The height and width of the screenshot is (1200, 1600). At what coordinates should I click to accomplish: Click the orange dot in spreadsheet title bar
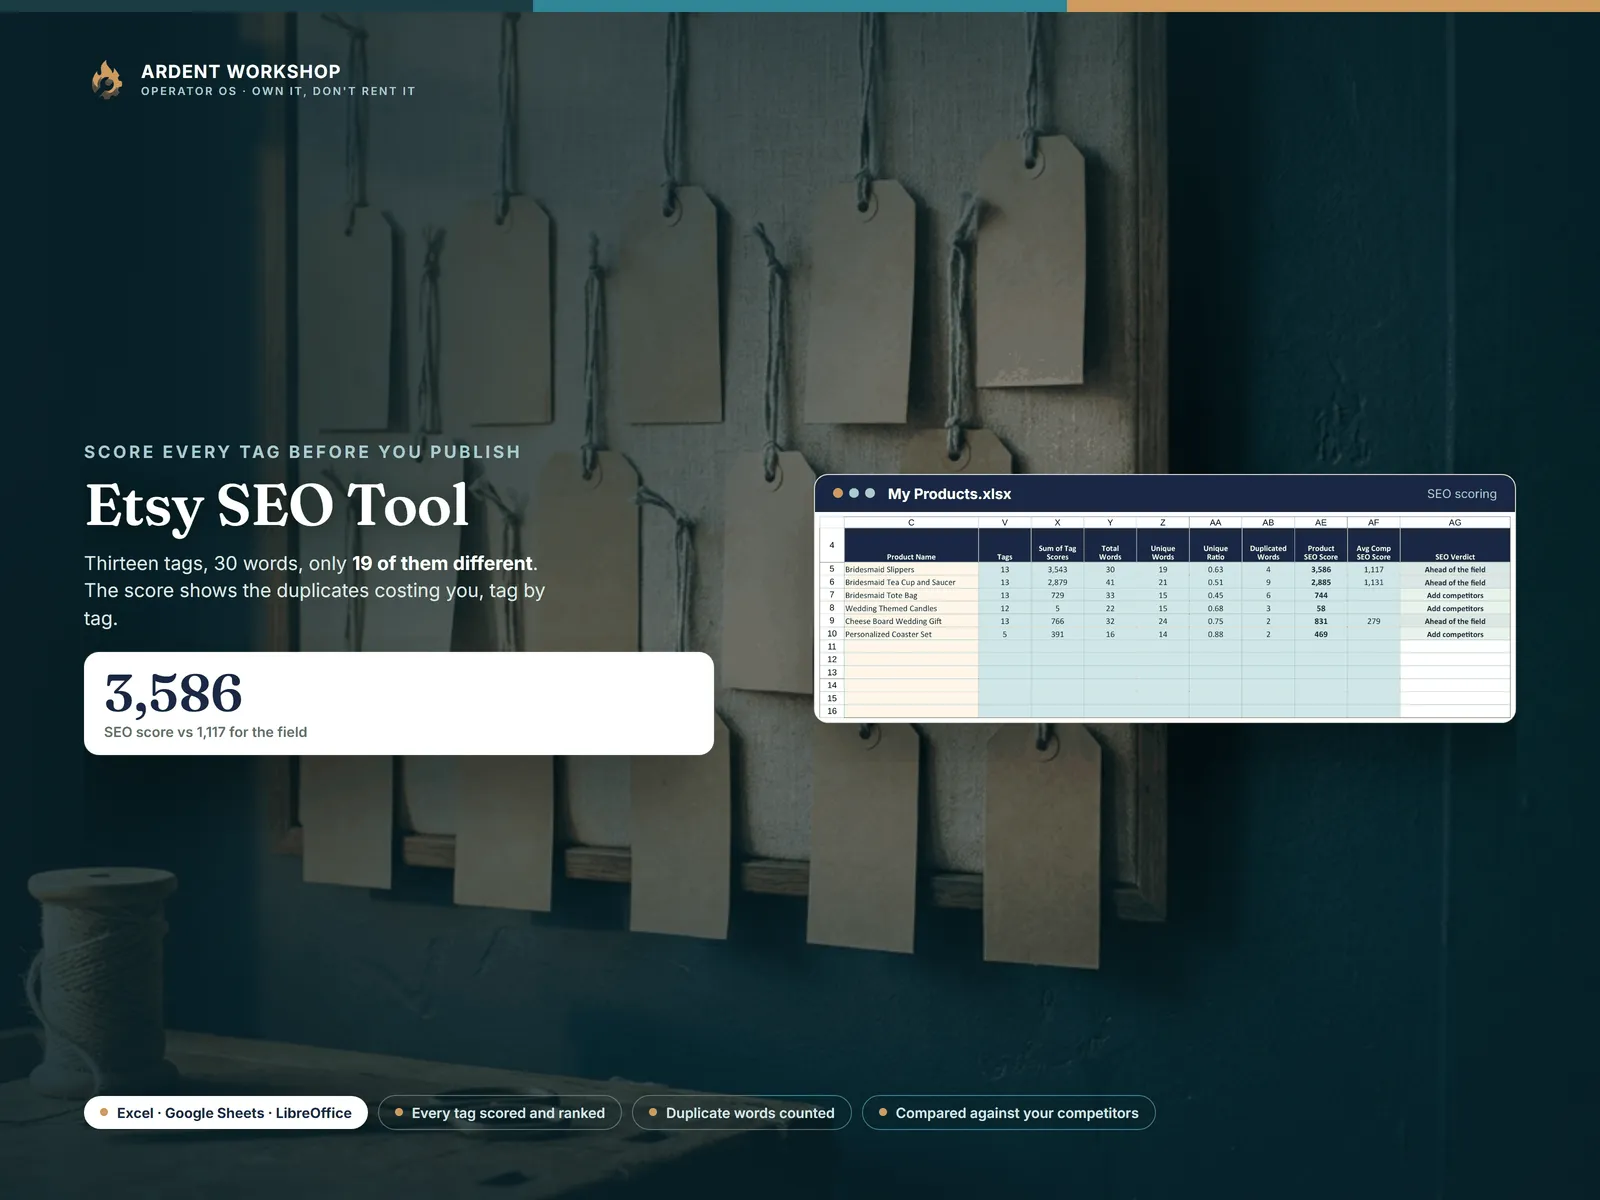click(838, 493)
